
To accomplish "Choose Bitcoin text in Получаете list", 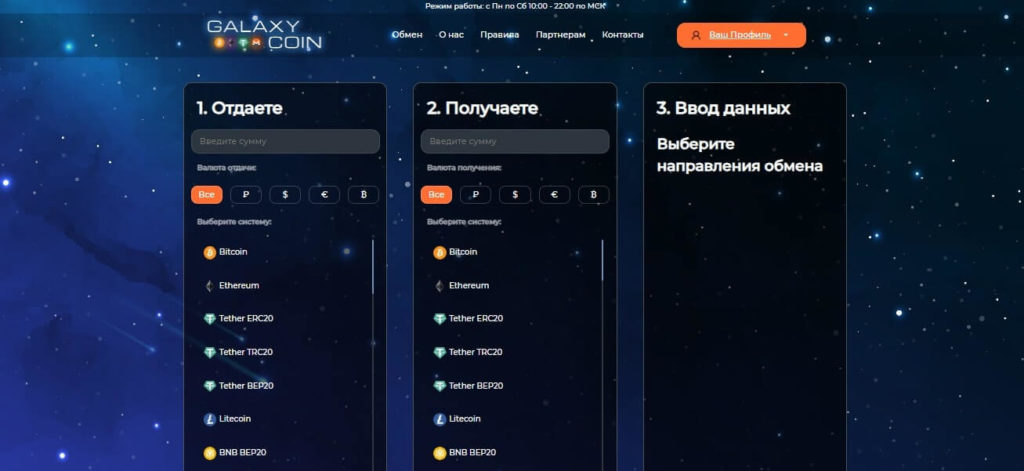I will pyautogui.click(x=463, y=252).
